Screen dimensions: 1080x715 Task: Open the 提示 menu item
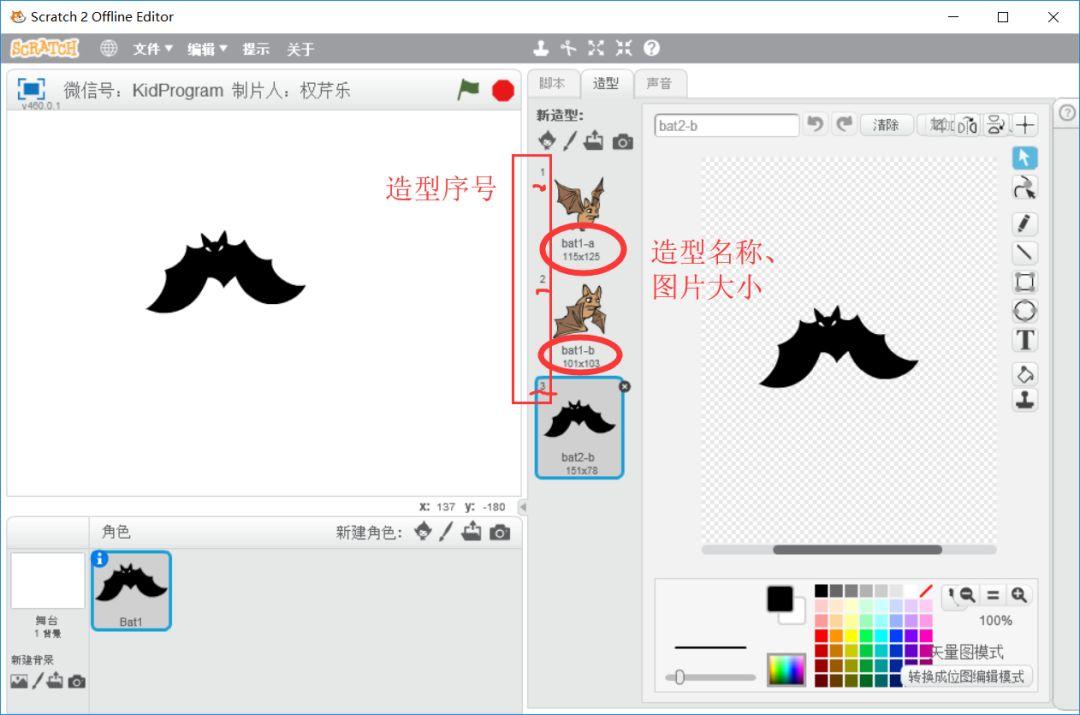tap(256, 49)
